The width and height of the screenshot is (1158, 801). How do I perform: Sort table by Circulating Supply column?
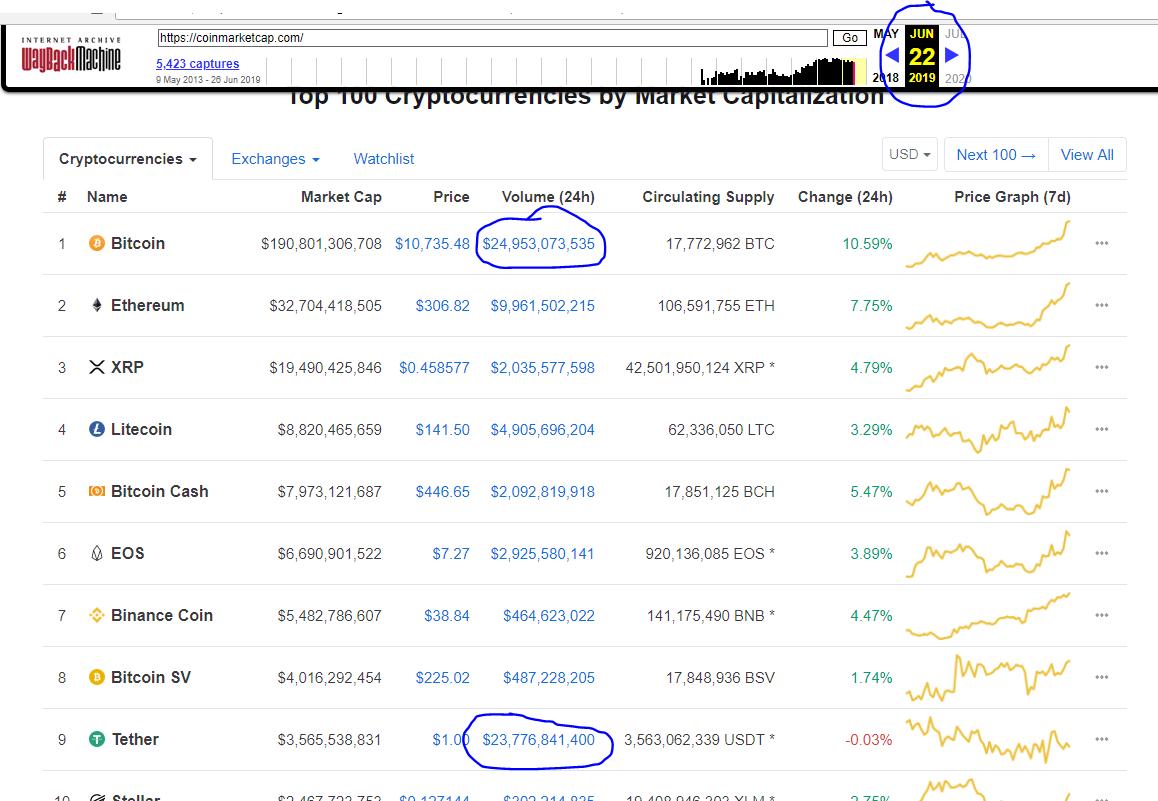click(x=708, y=197)
